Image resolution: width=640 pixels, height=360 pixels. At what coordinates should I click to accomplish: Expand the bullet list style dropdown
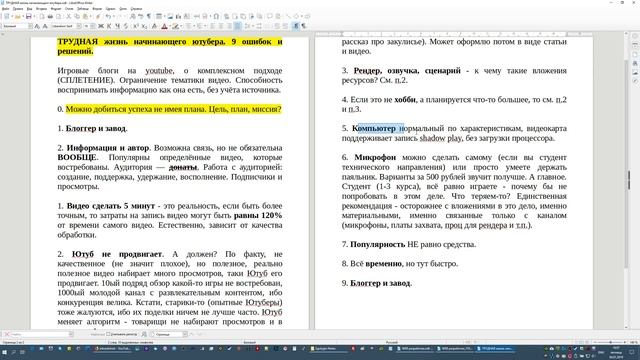coord(193,26)
